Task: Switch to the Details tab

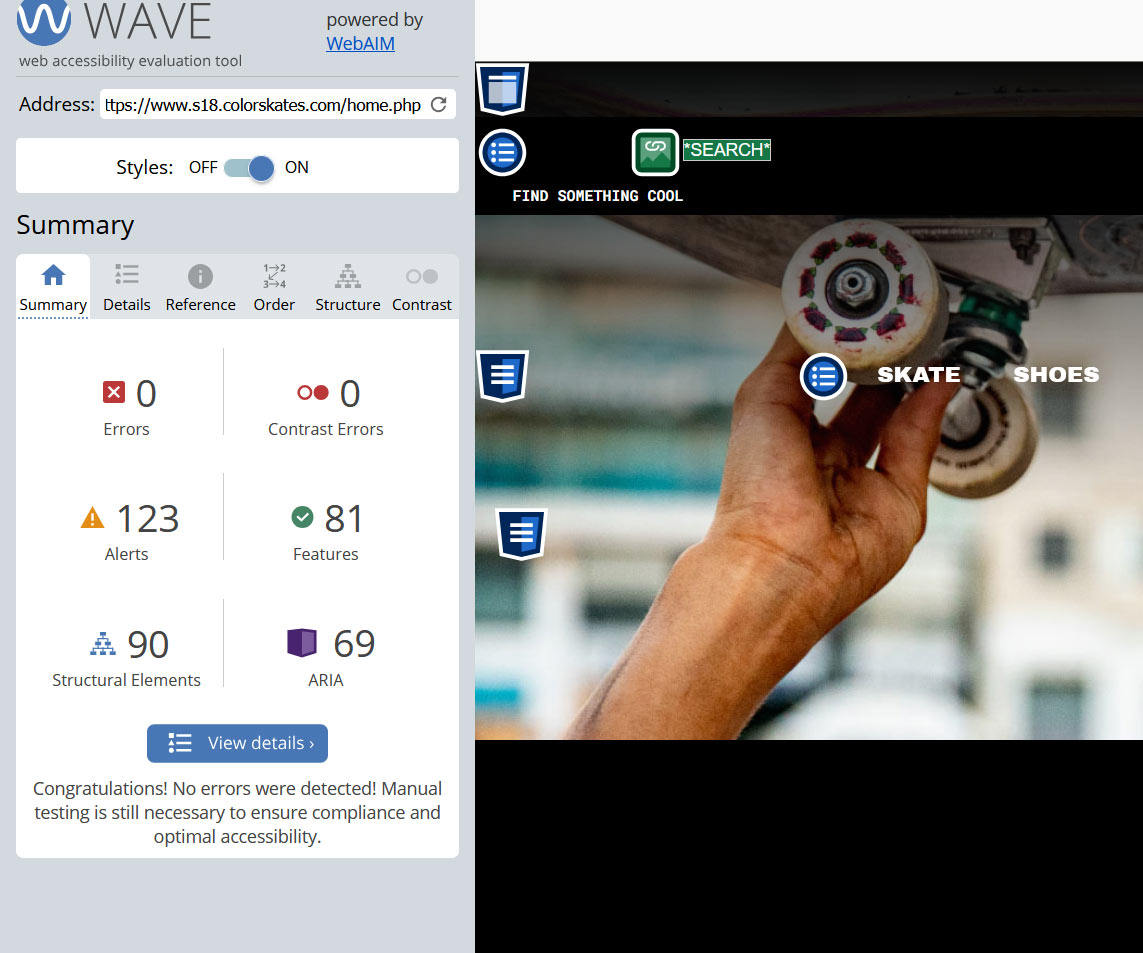Action: (x=127, y=287)
